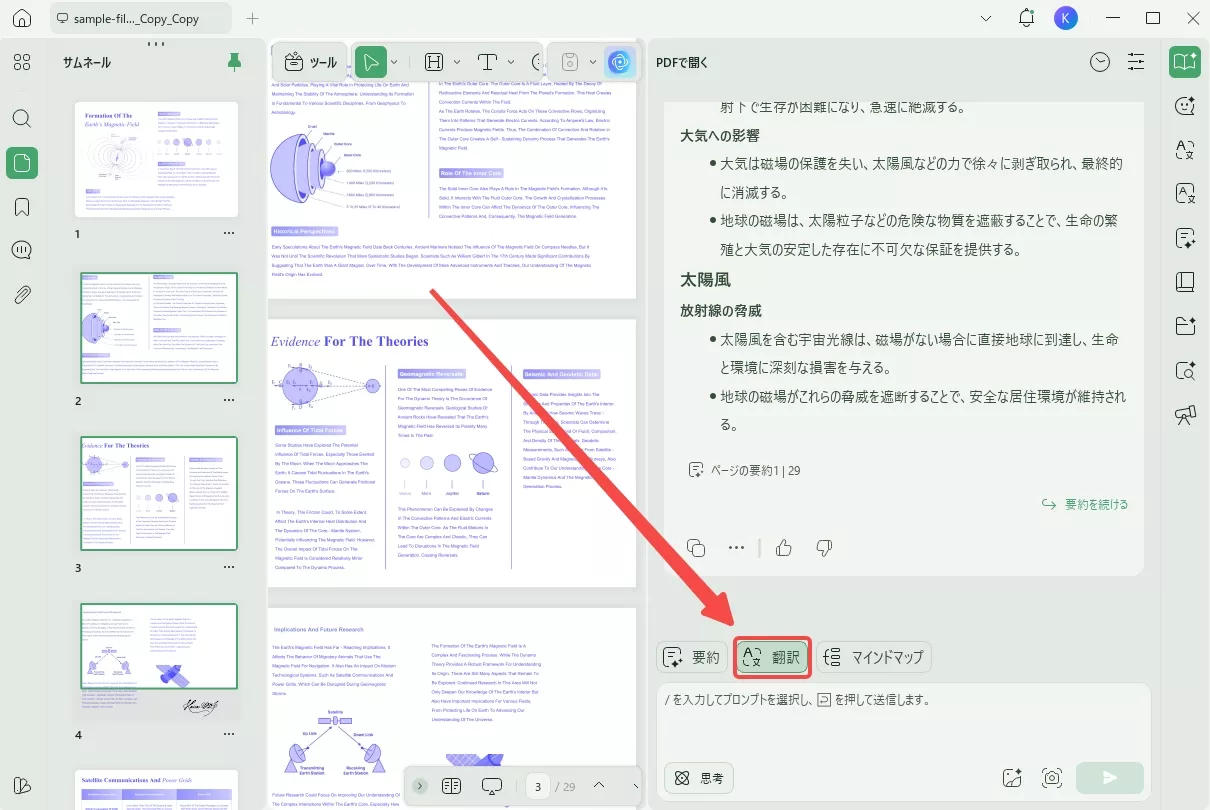
Task: Go to previous page with up arrow
Action: 599,786
